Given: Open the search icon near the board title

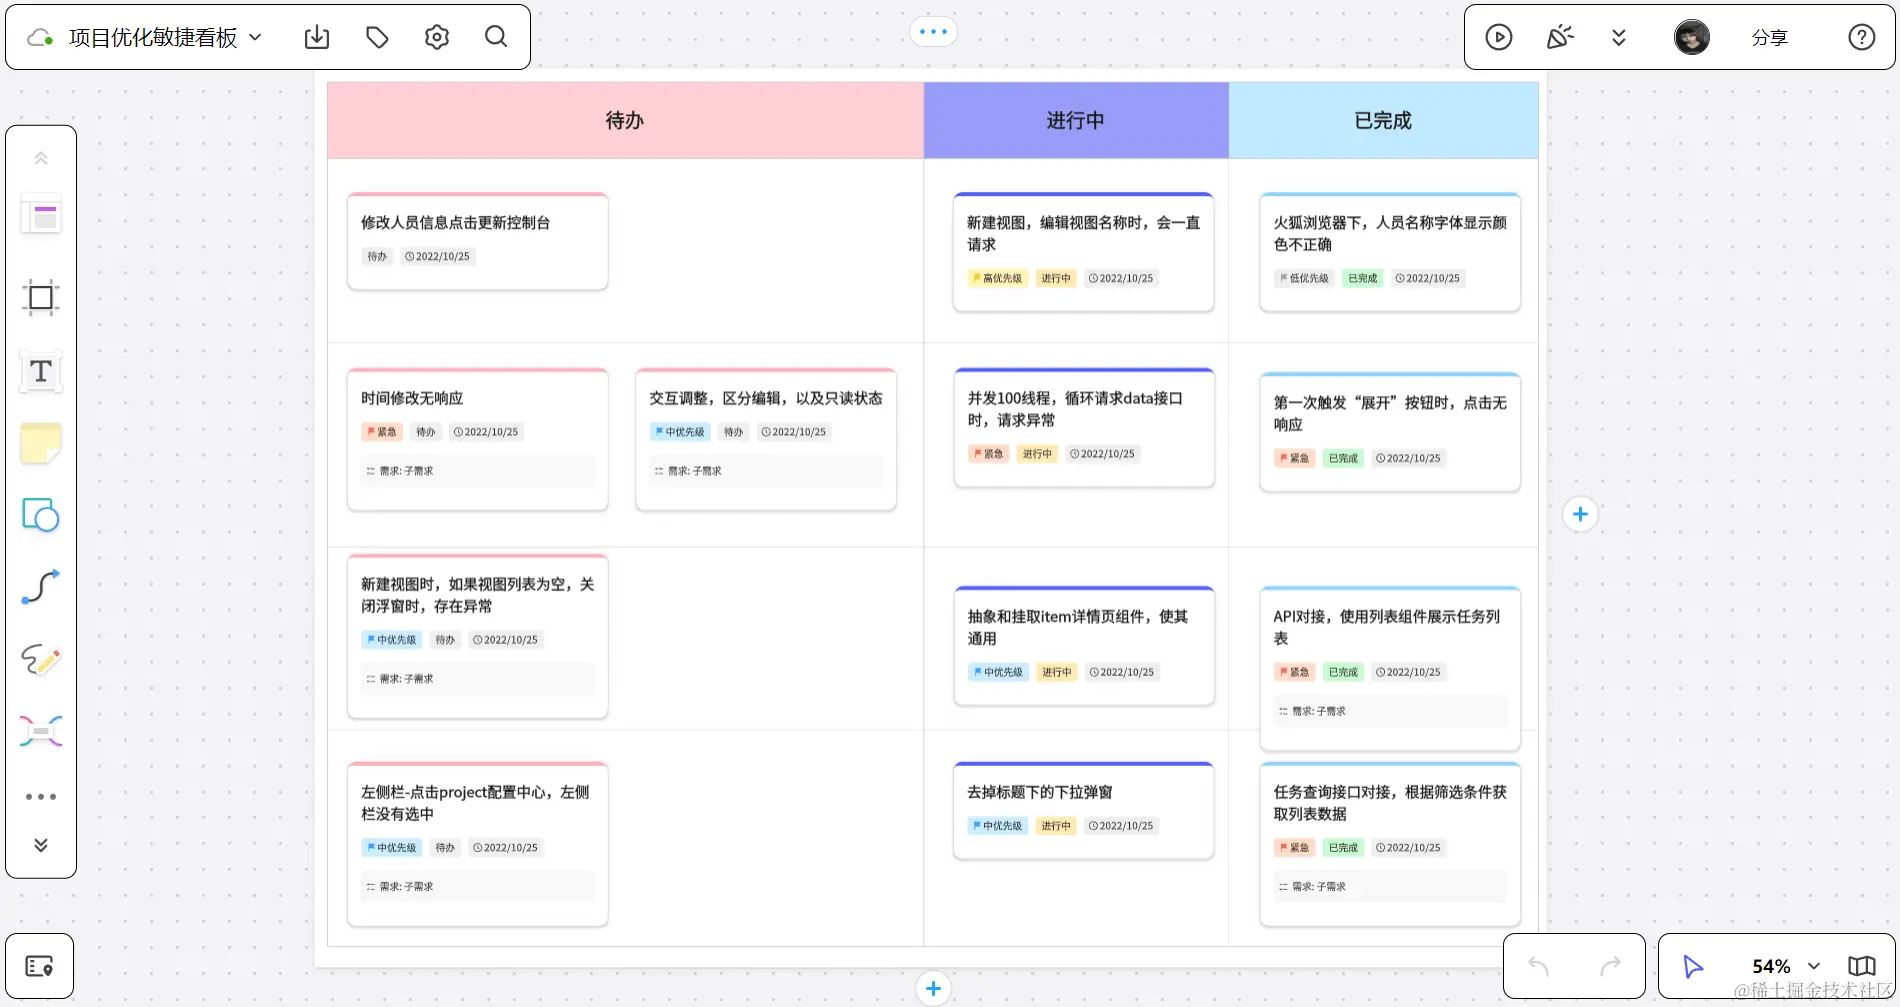Looking at the screenshot, I should 496,36.
